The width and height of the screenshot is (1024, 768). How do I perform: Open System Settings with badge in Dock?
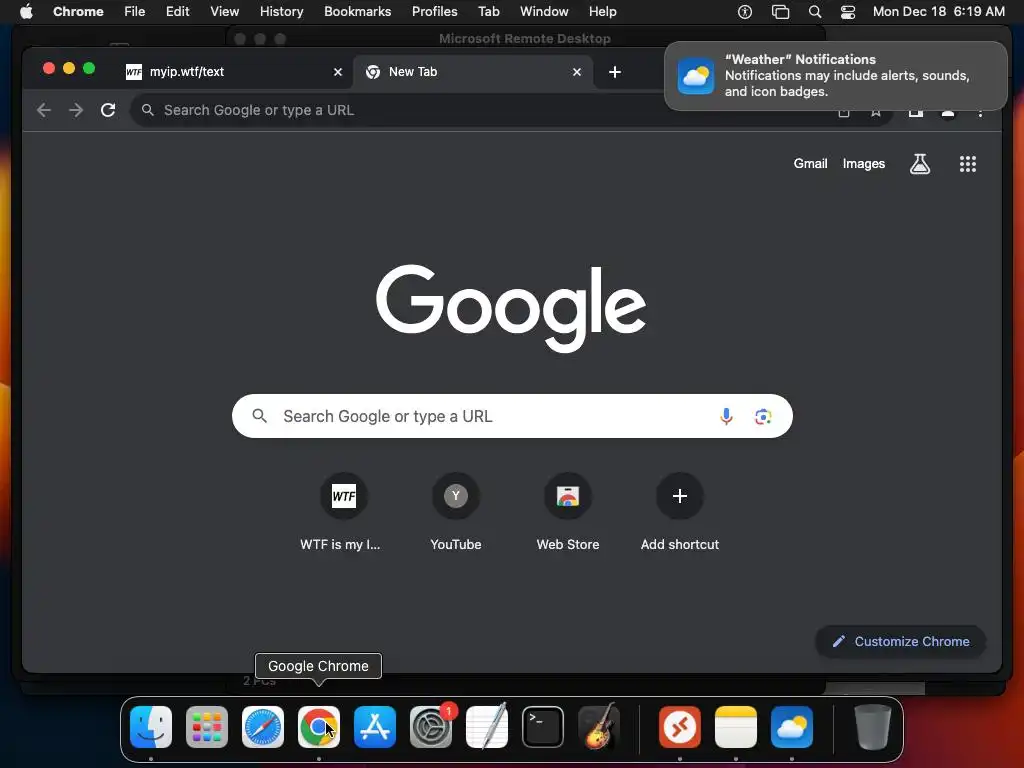(431, 727)
